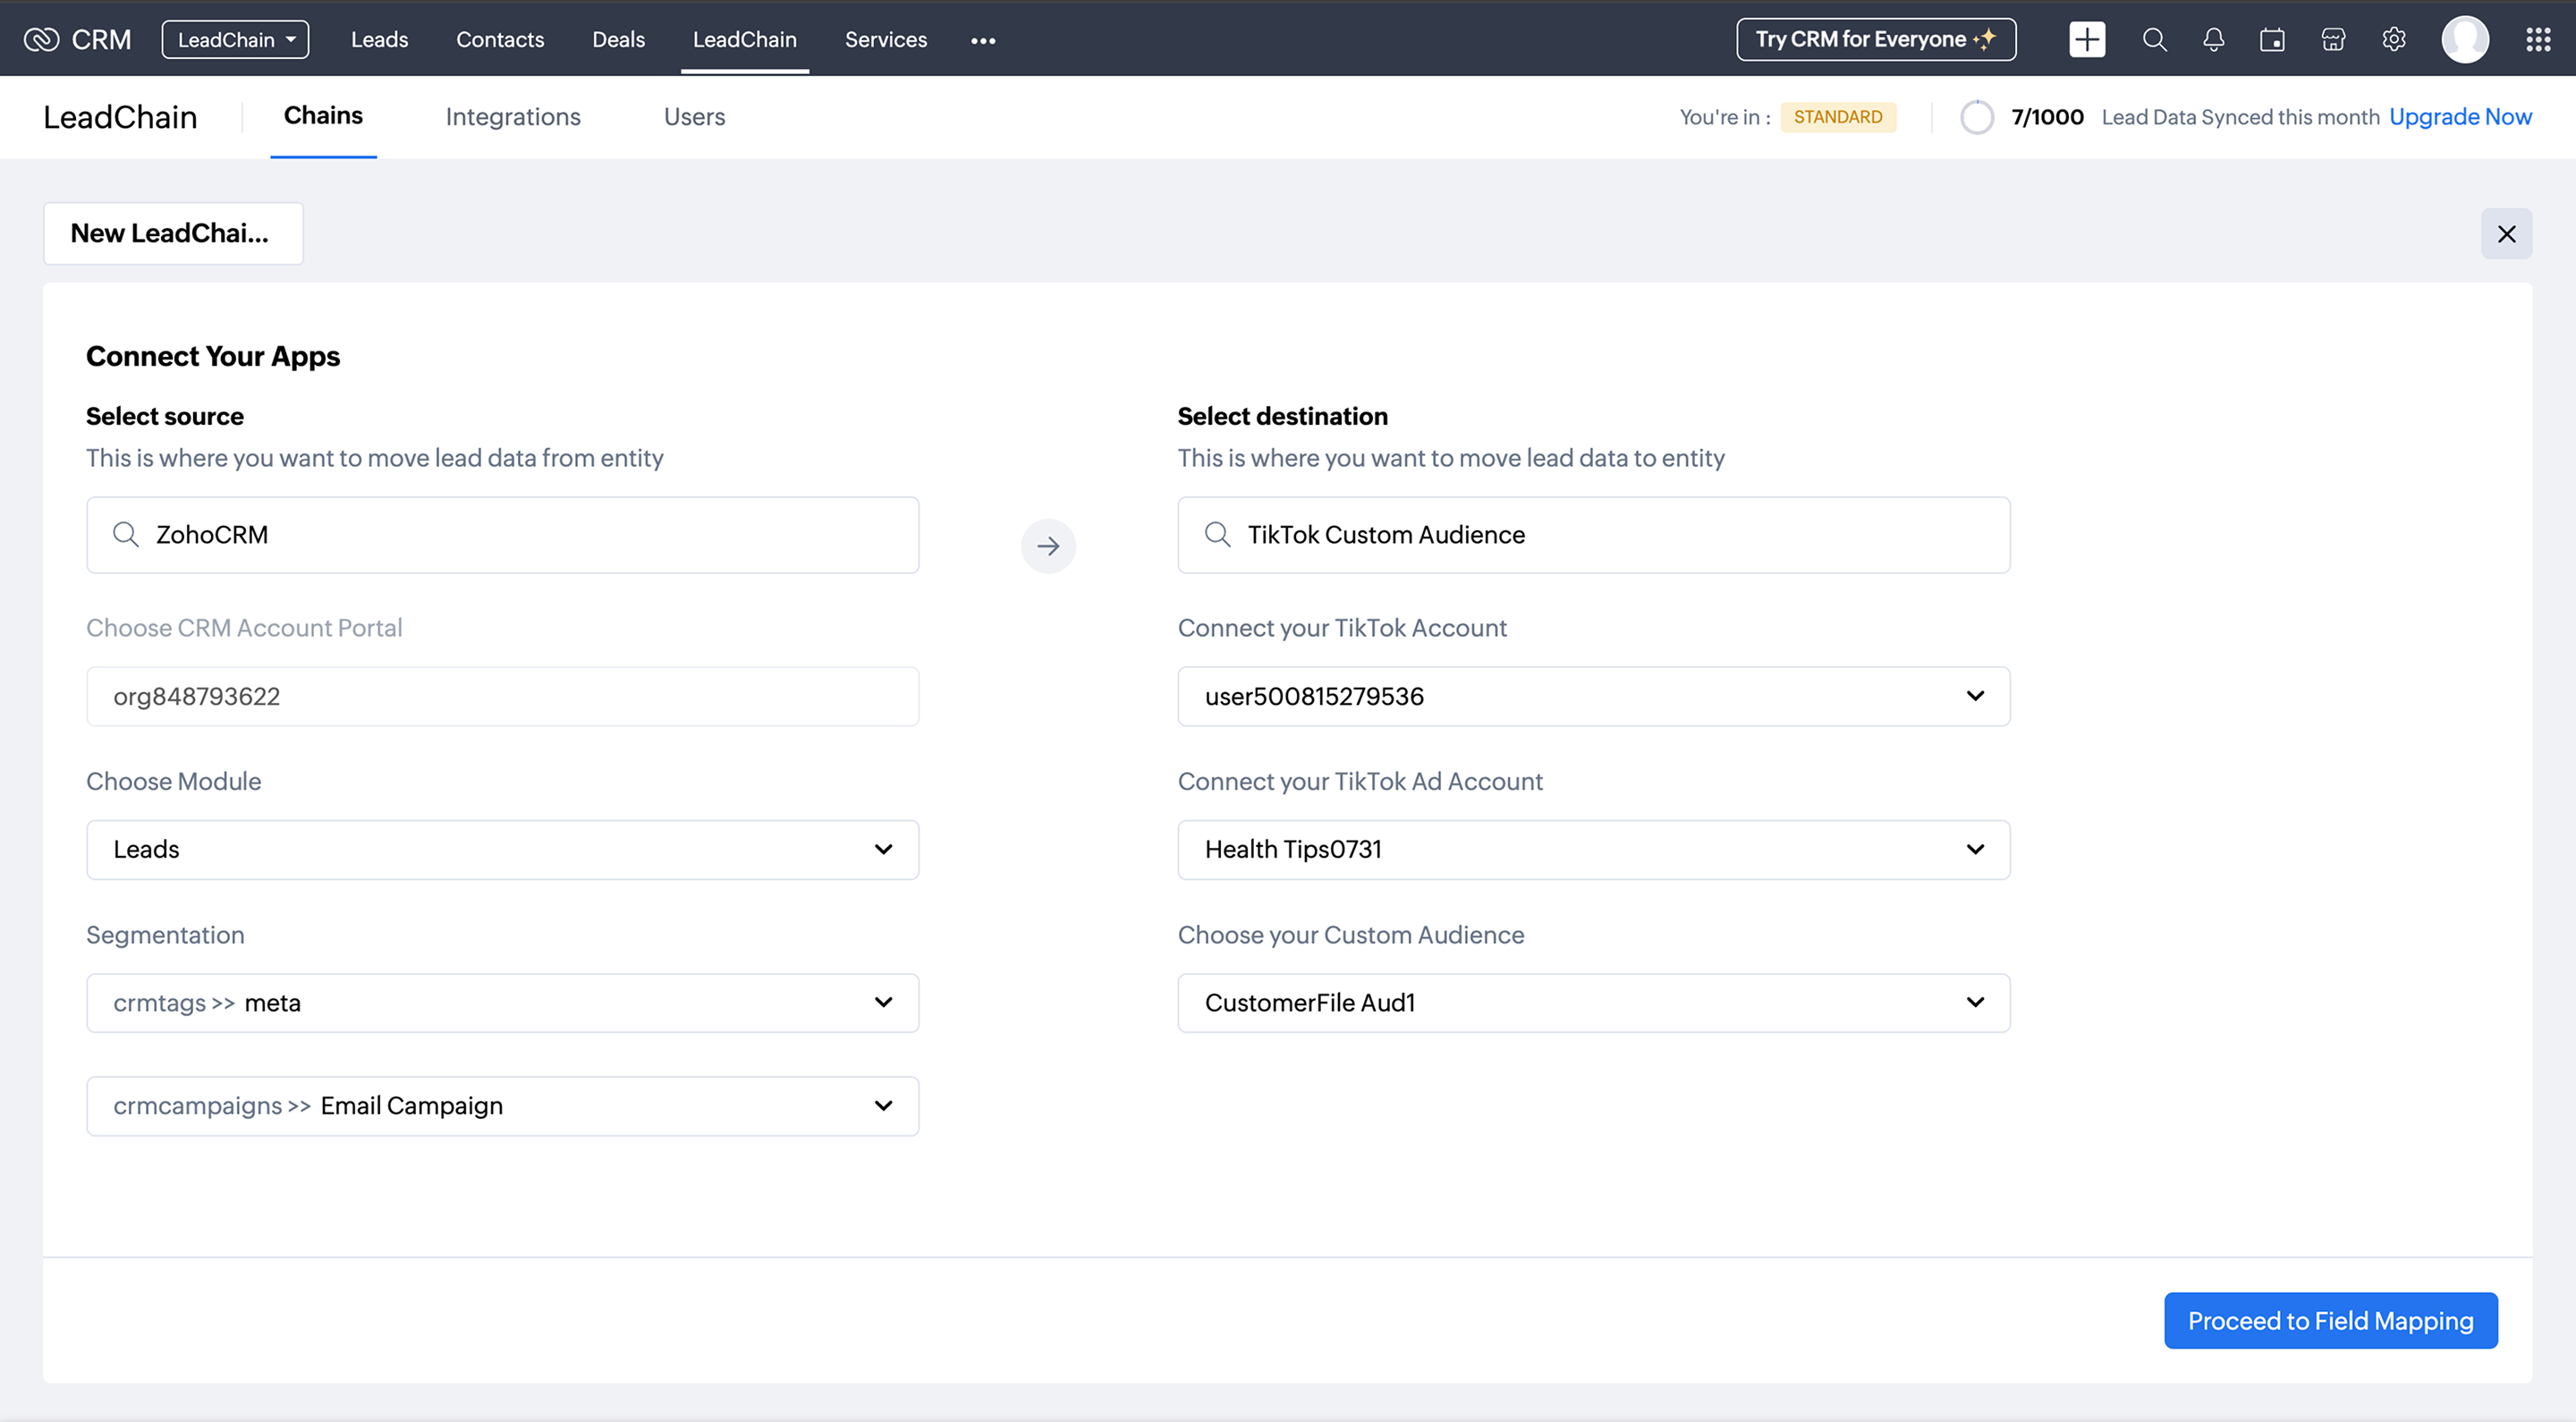The image size is (2576, 1422).
Task: Click the TikTok Custom Audience destination field
Action: (x=1593, y=535)
